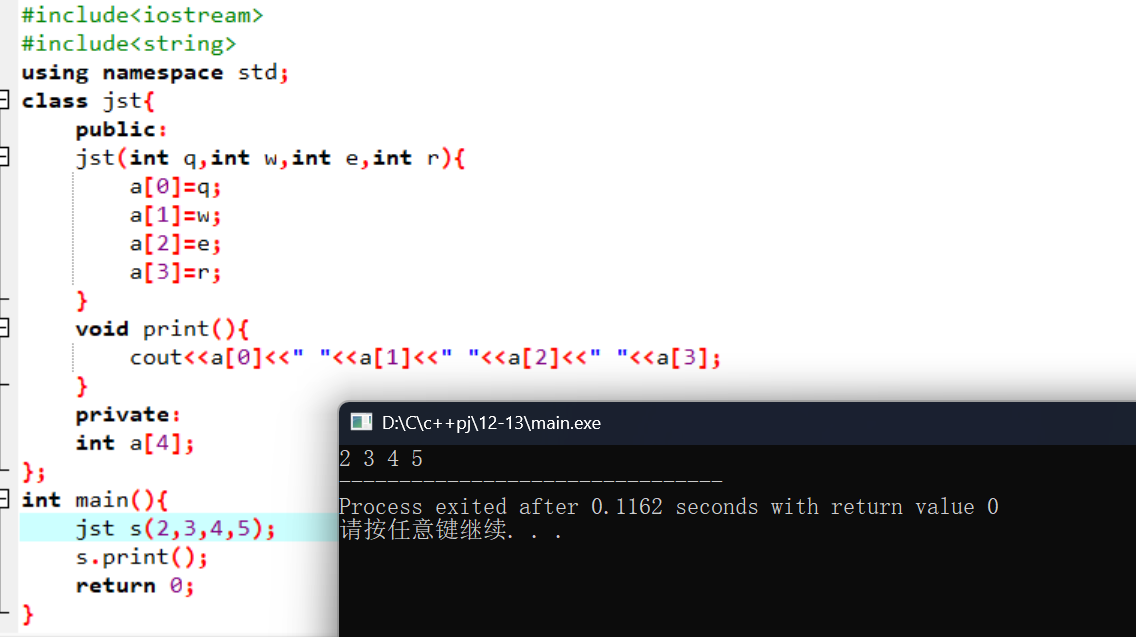Collapse the int main() fold marker

tap(4, 499)
